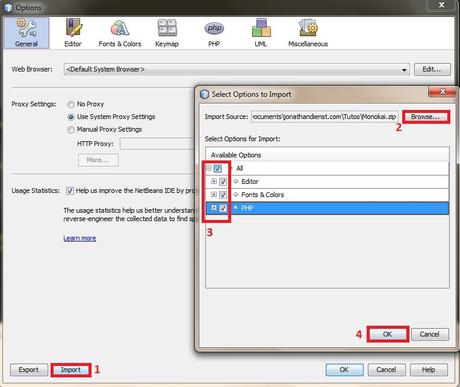
Task: Expand the Editor node in import tree
Action: pos(214,181)
